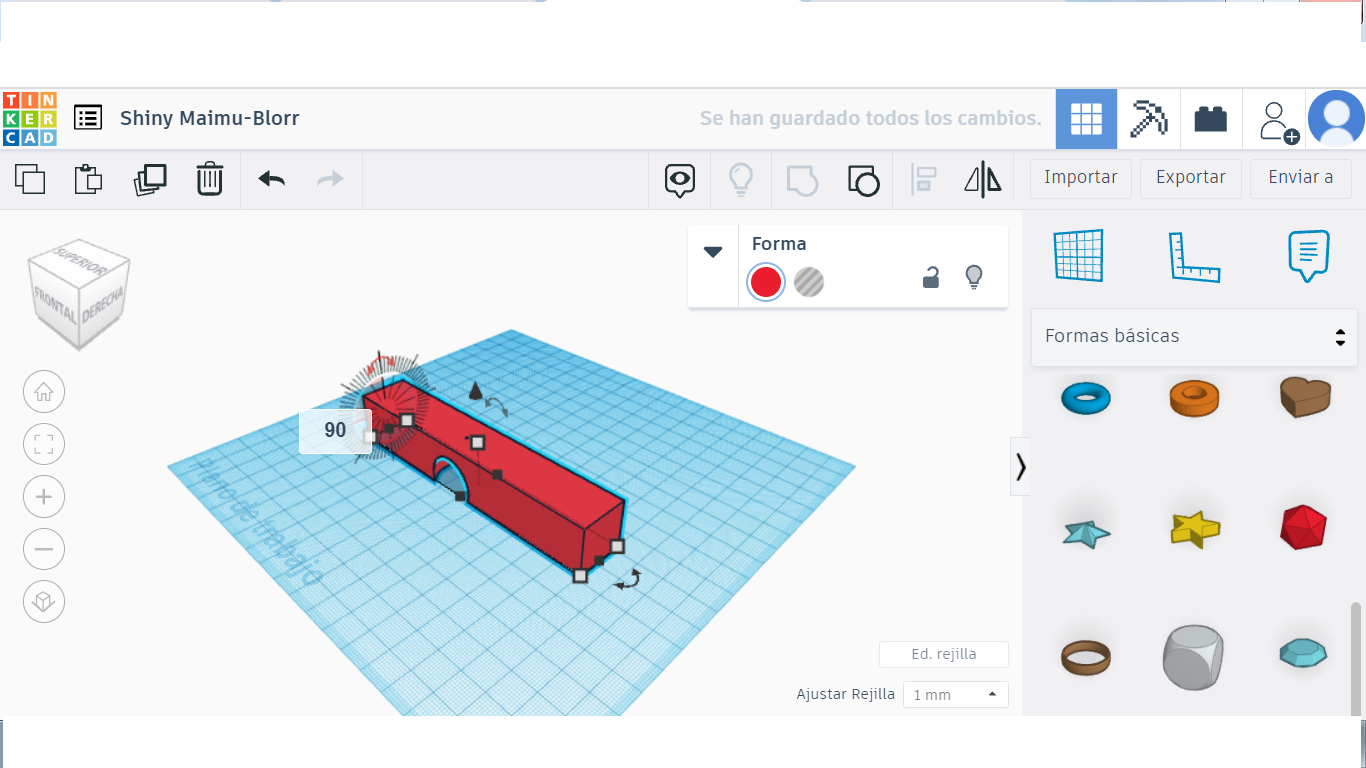
Task: Select the Ruler tool
Action: point(1195,256)
